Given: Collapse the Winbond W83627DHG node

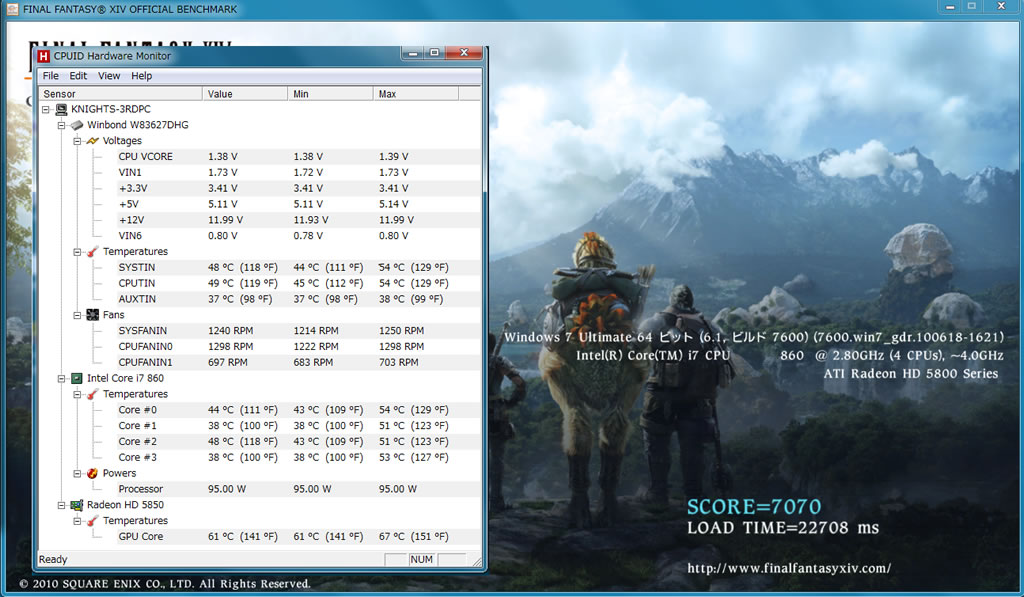Looking at the screenshot, I should pos(61,125).
